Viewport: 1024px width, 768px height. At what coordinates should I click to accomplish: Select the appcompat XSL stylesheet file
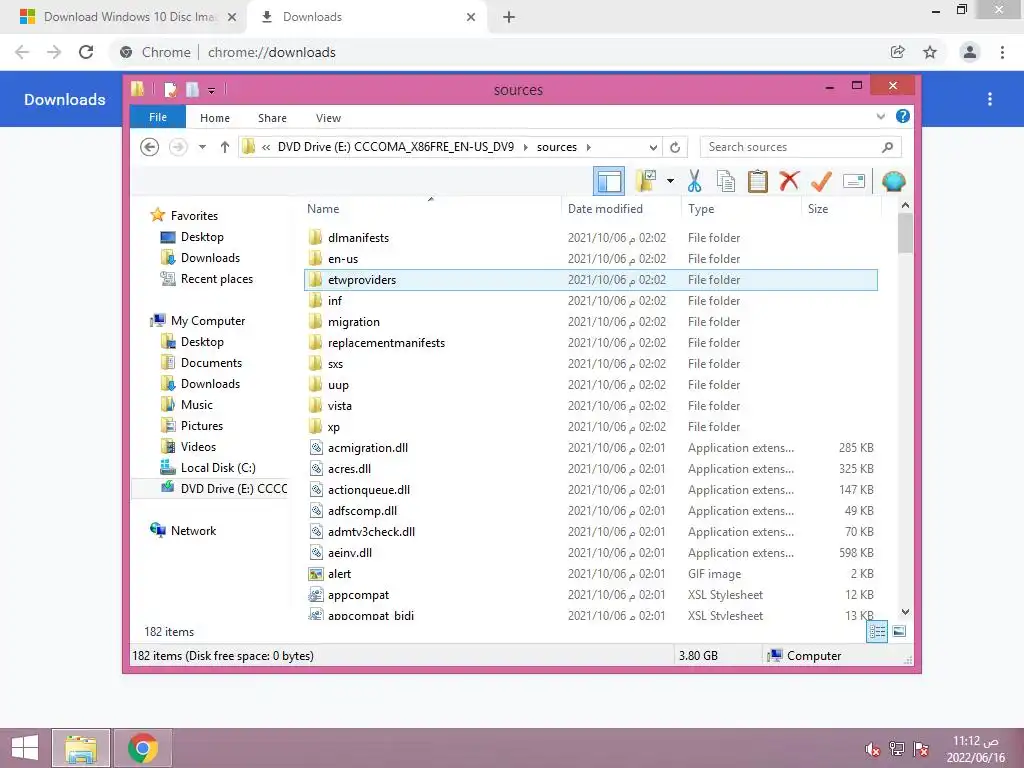(591, 595)
